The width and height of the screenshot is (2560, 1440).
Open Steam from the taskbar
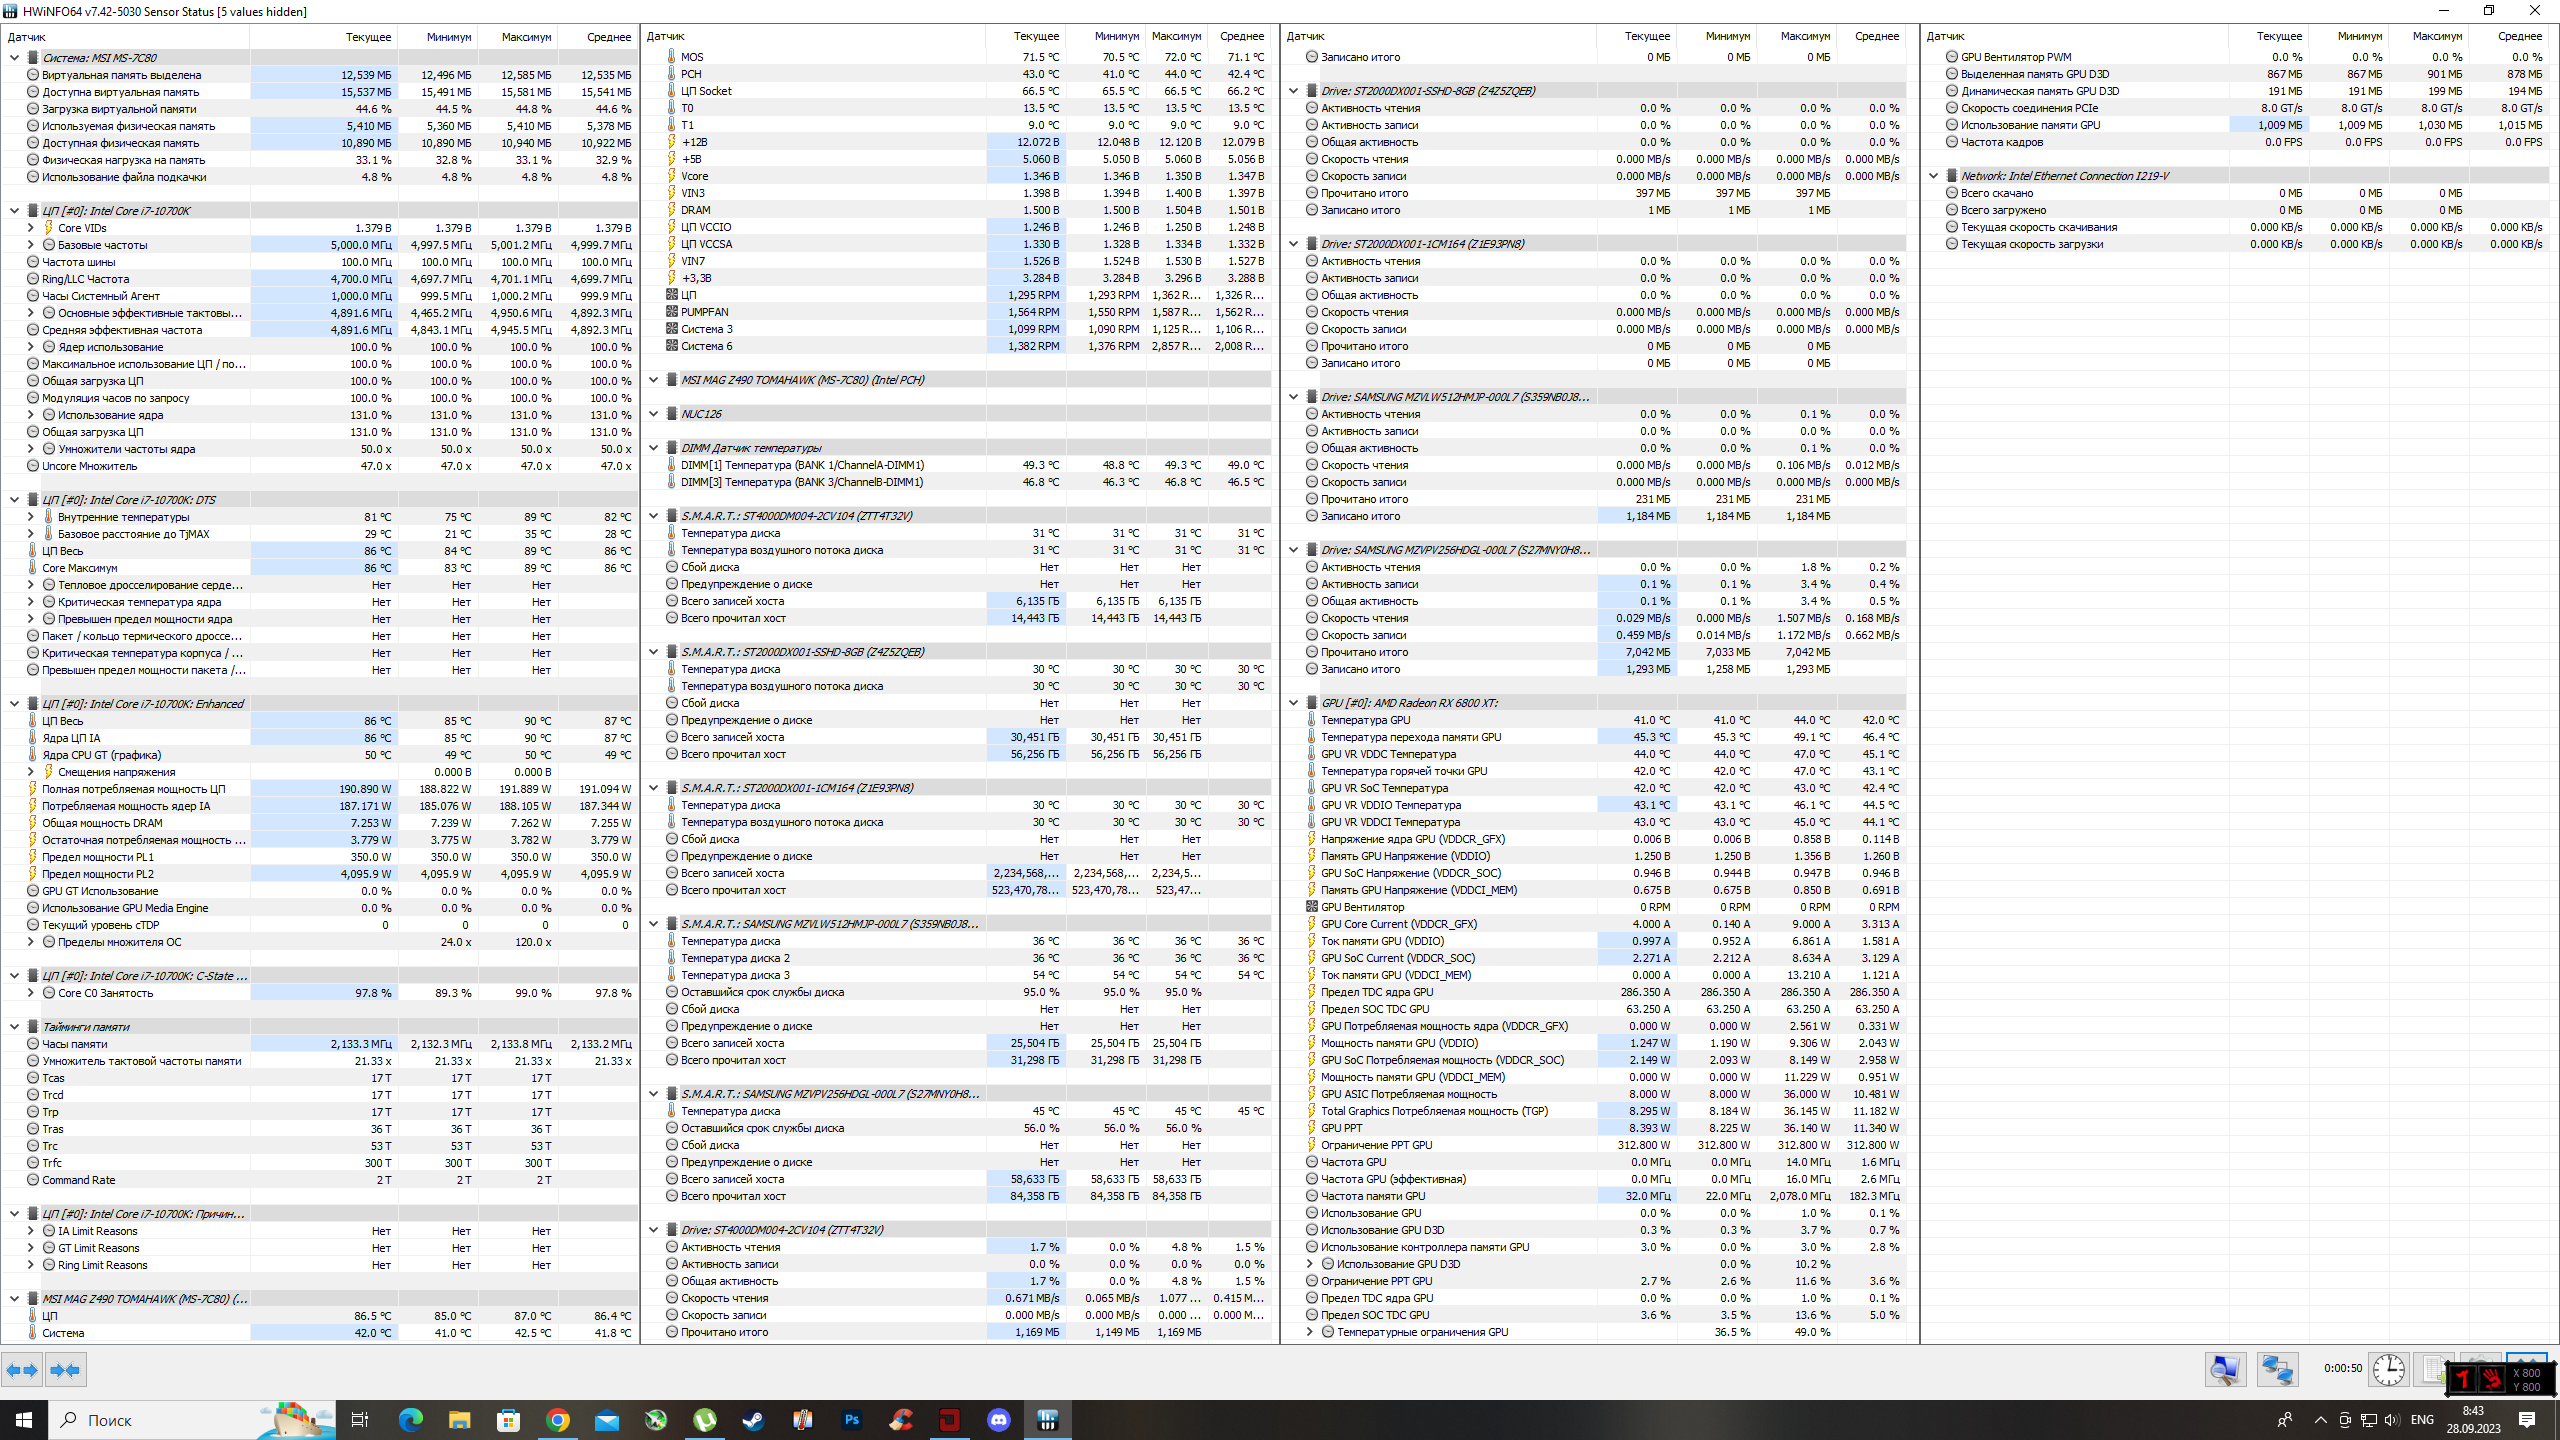click(753, 1420)
